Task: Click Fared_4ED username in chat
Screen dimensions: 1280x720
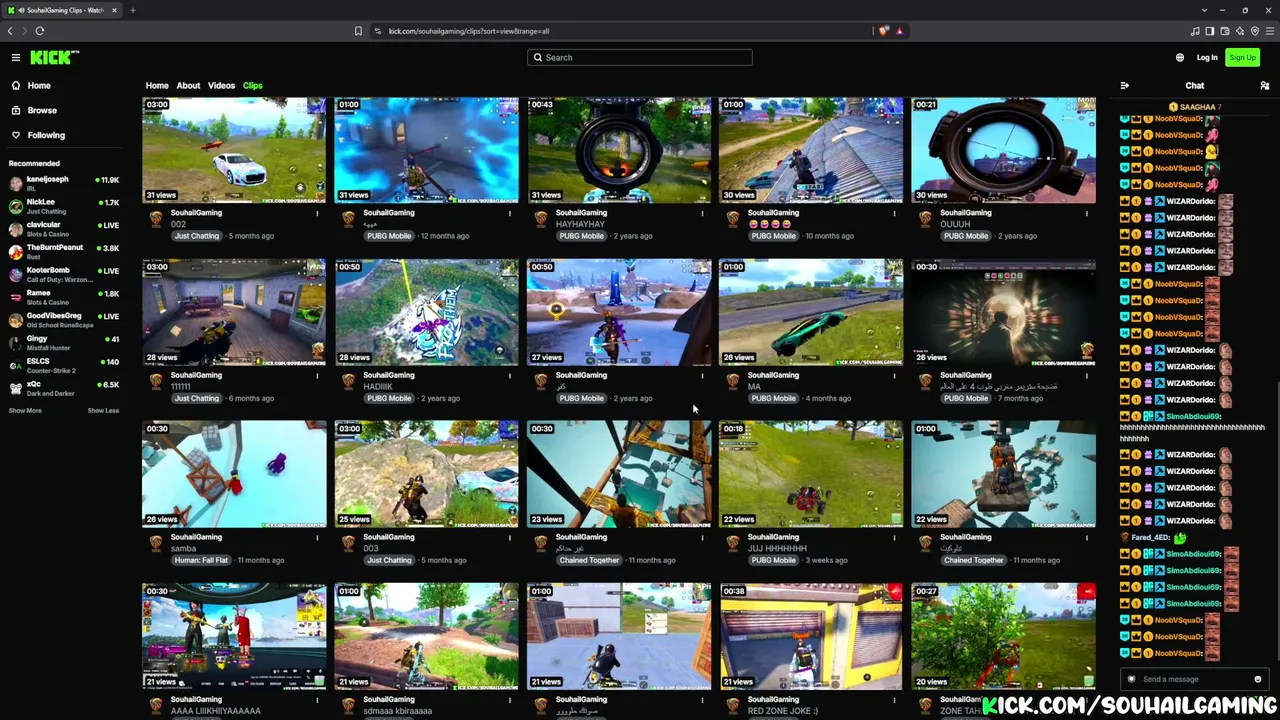Action: (1151, 537)
